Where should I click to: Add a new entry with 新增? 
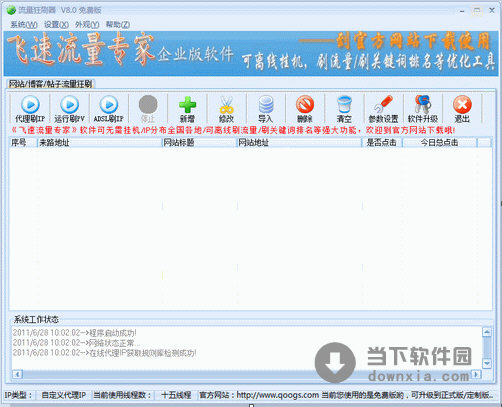tap(187, 109)
